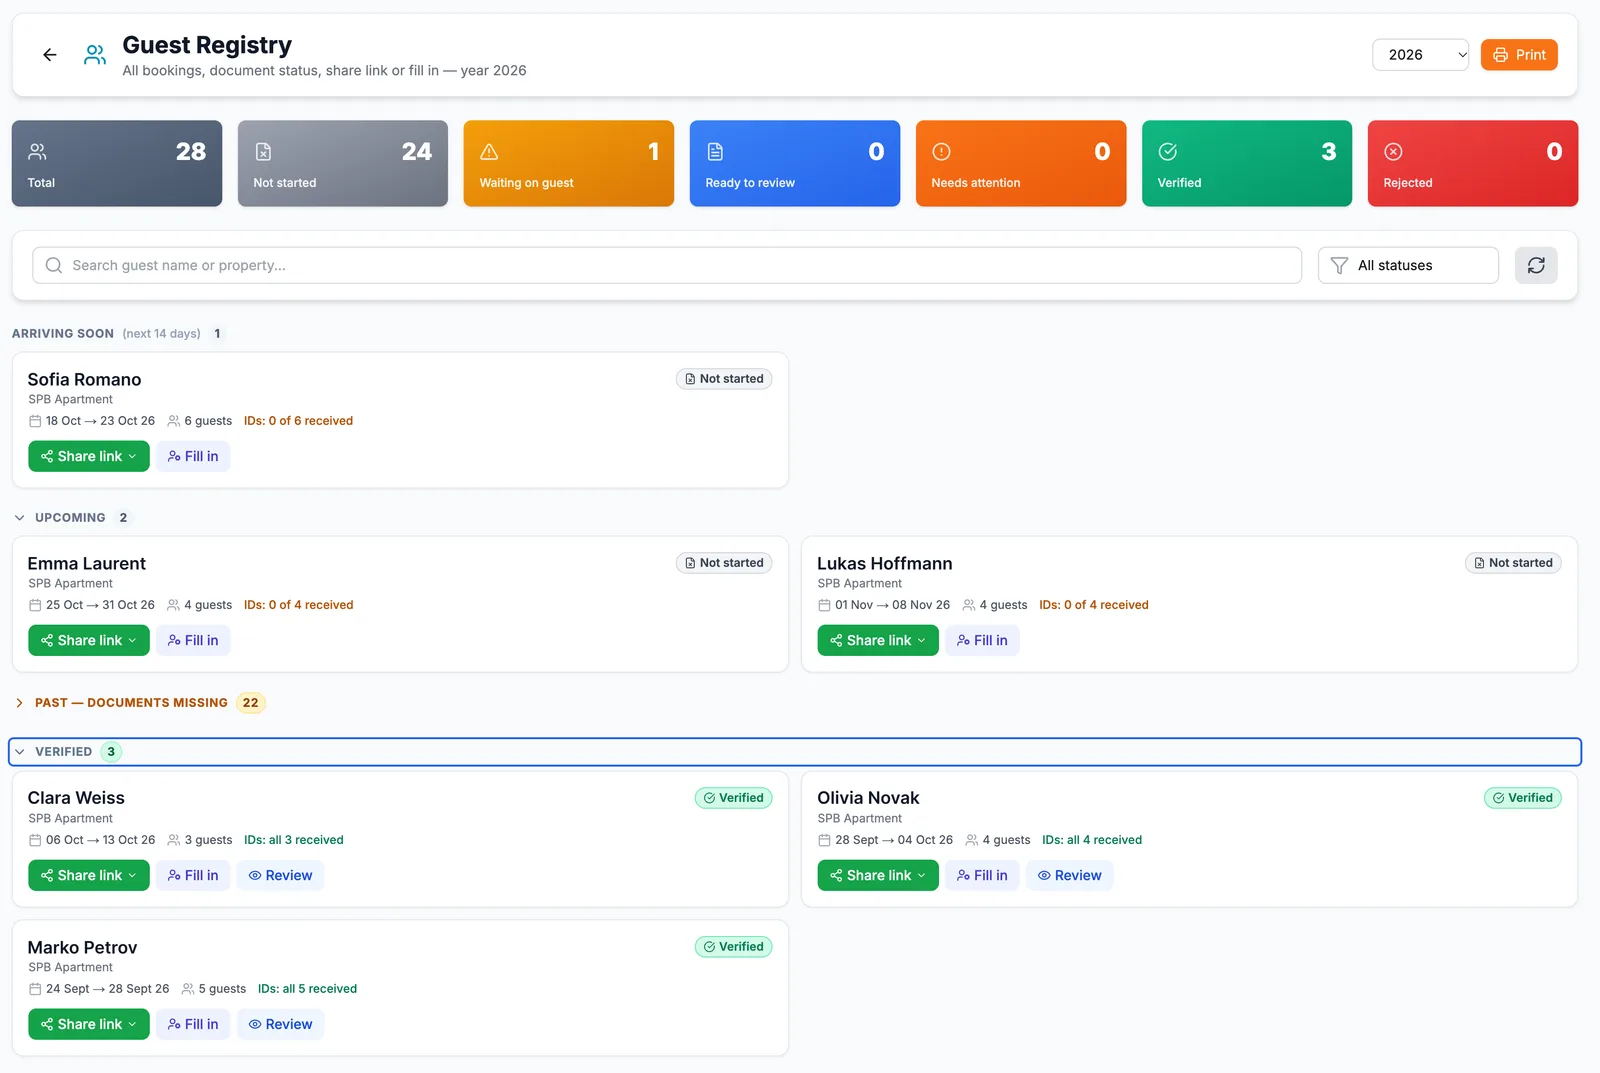Click the alert icon on Needs attention card

click(941, 152)
